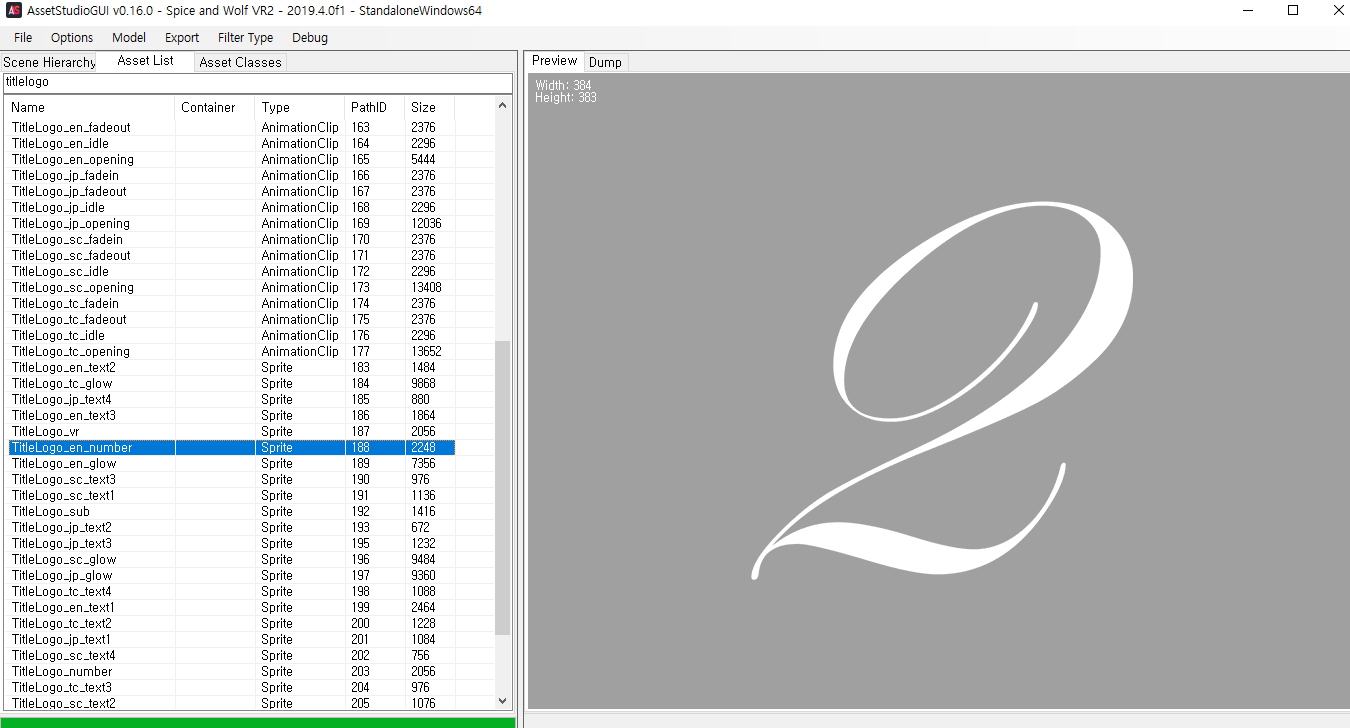This screenshot has height=728, width=1350.
Task: Select the TitleLogo_number sprite row
Action: pyautogui.click(x=232, y=671)
